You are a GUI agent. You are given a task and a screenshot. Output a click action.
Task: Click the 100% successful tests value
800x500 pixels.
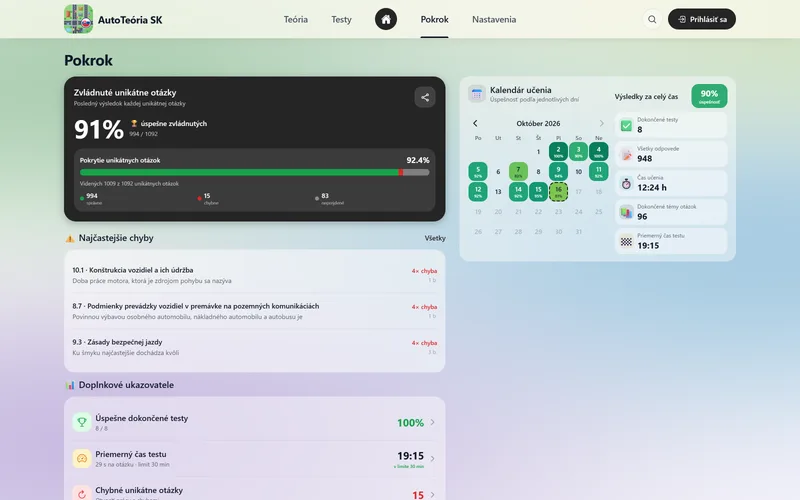(x=410, y=422)
